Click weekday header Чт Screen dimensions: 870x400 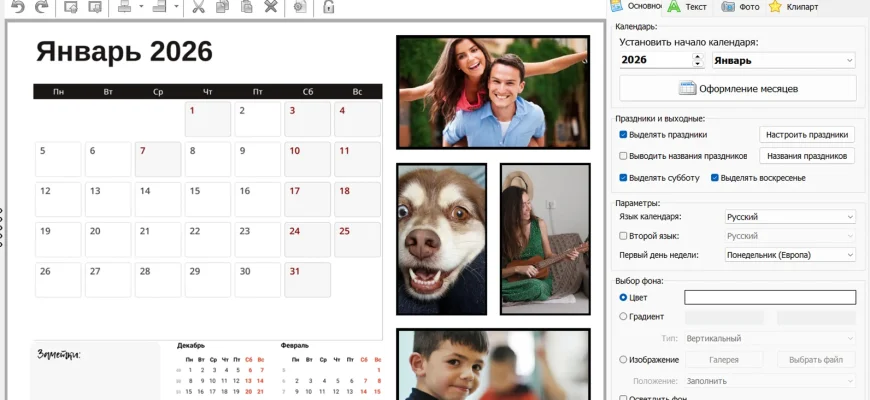(208, 92)
